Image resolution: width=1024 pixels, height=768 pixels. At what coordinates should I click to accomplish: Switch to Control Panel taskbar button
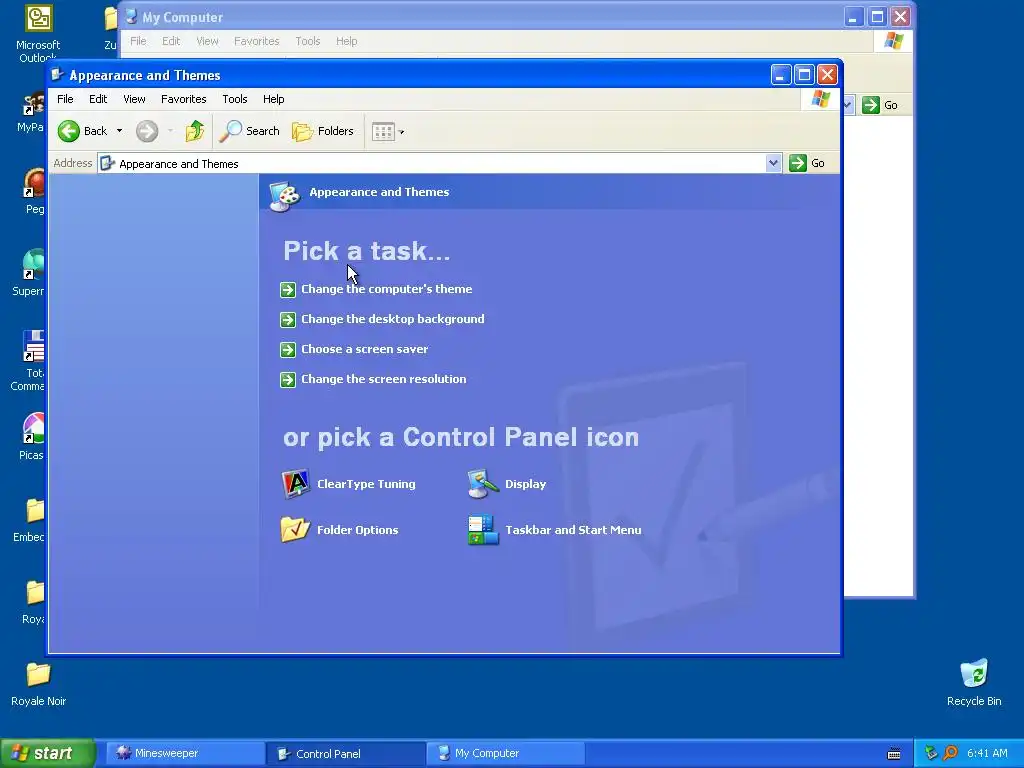[x=345, y=753]
